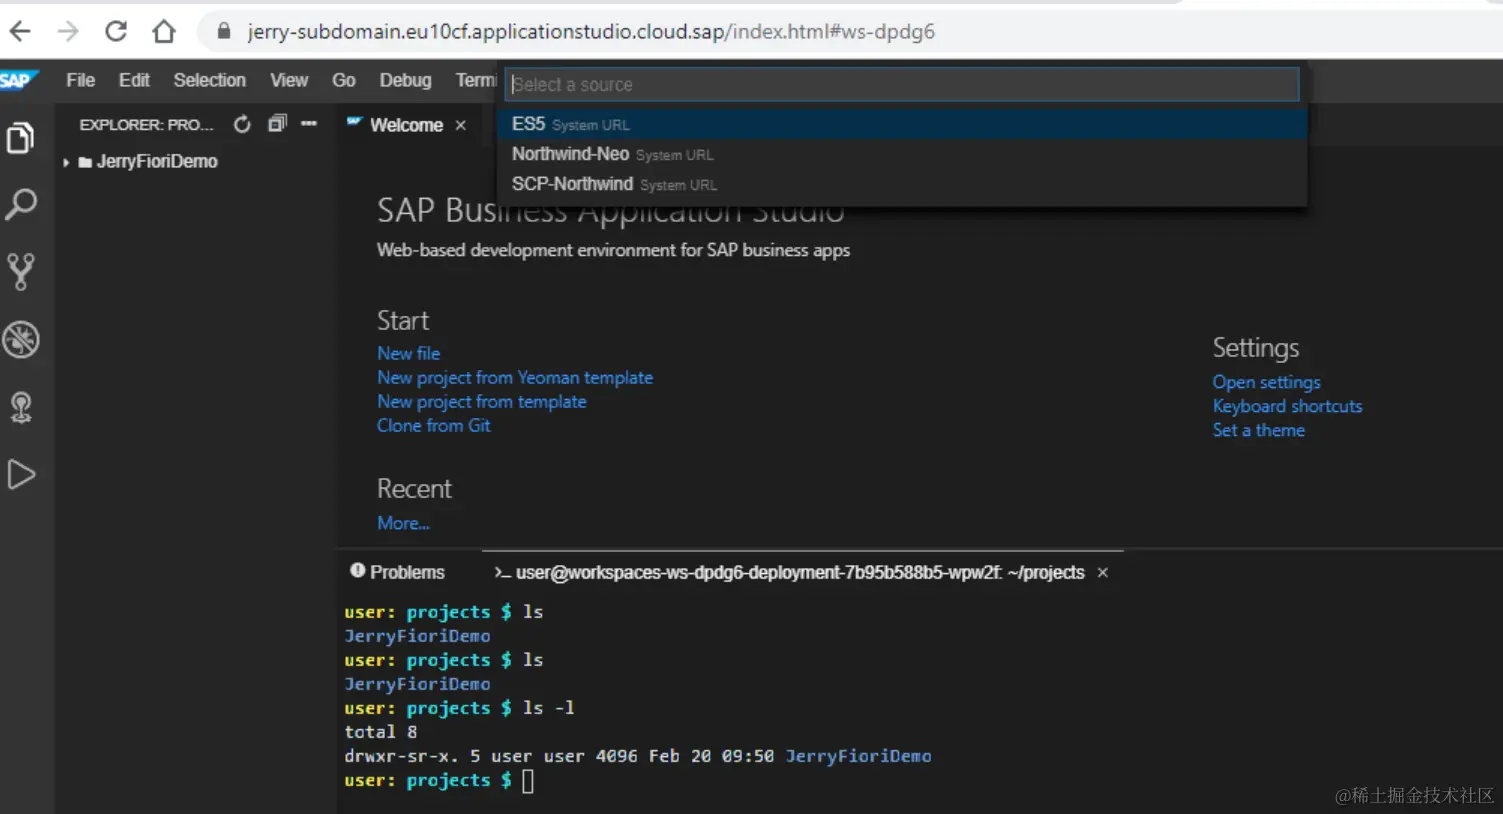Click the More... recent link
Image resolution: width=1503 pixels, height=814 pixels.
tap(403, 523)
